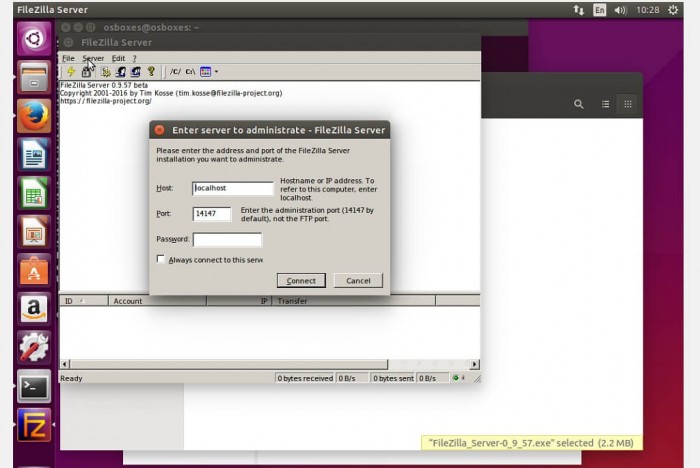Open the Ubuntu Dash search launcher icon
The height and width of the screenshot is (468, 700).
(x=34, y=39)
